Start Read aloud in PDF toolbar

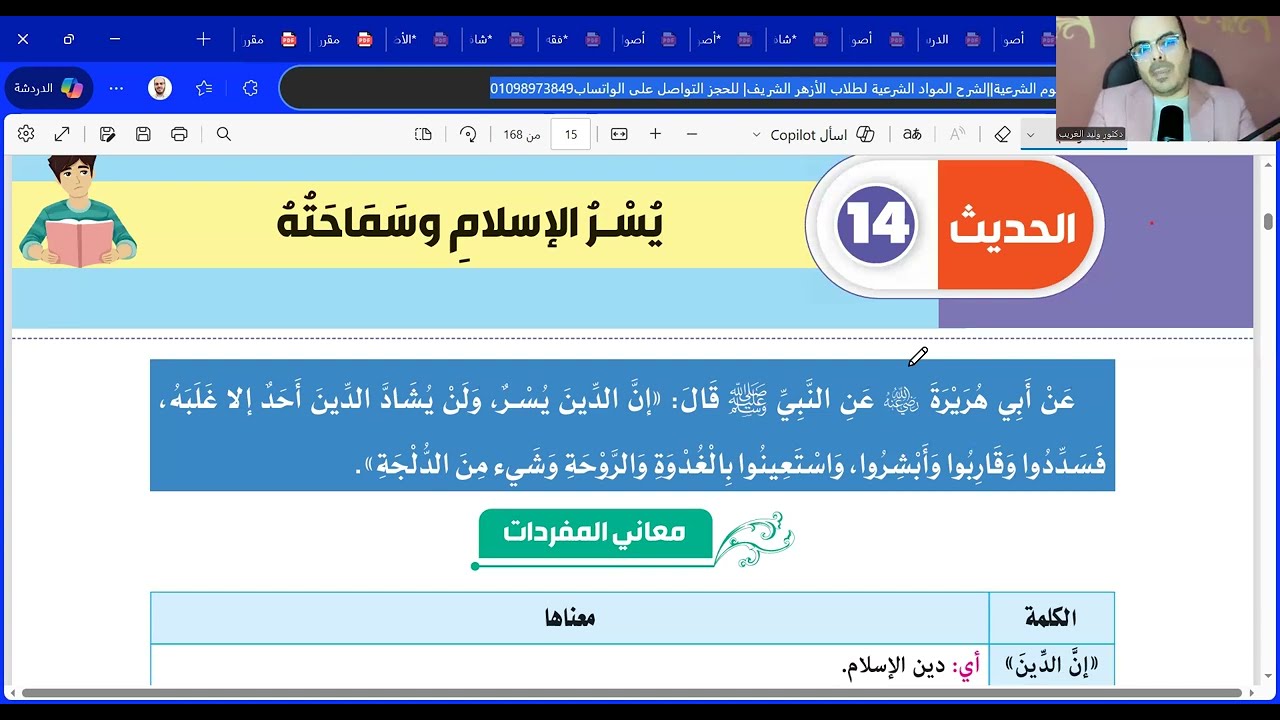tap(957, 134)
